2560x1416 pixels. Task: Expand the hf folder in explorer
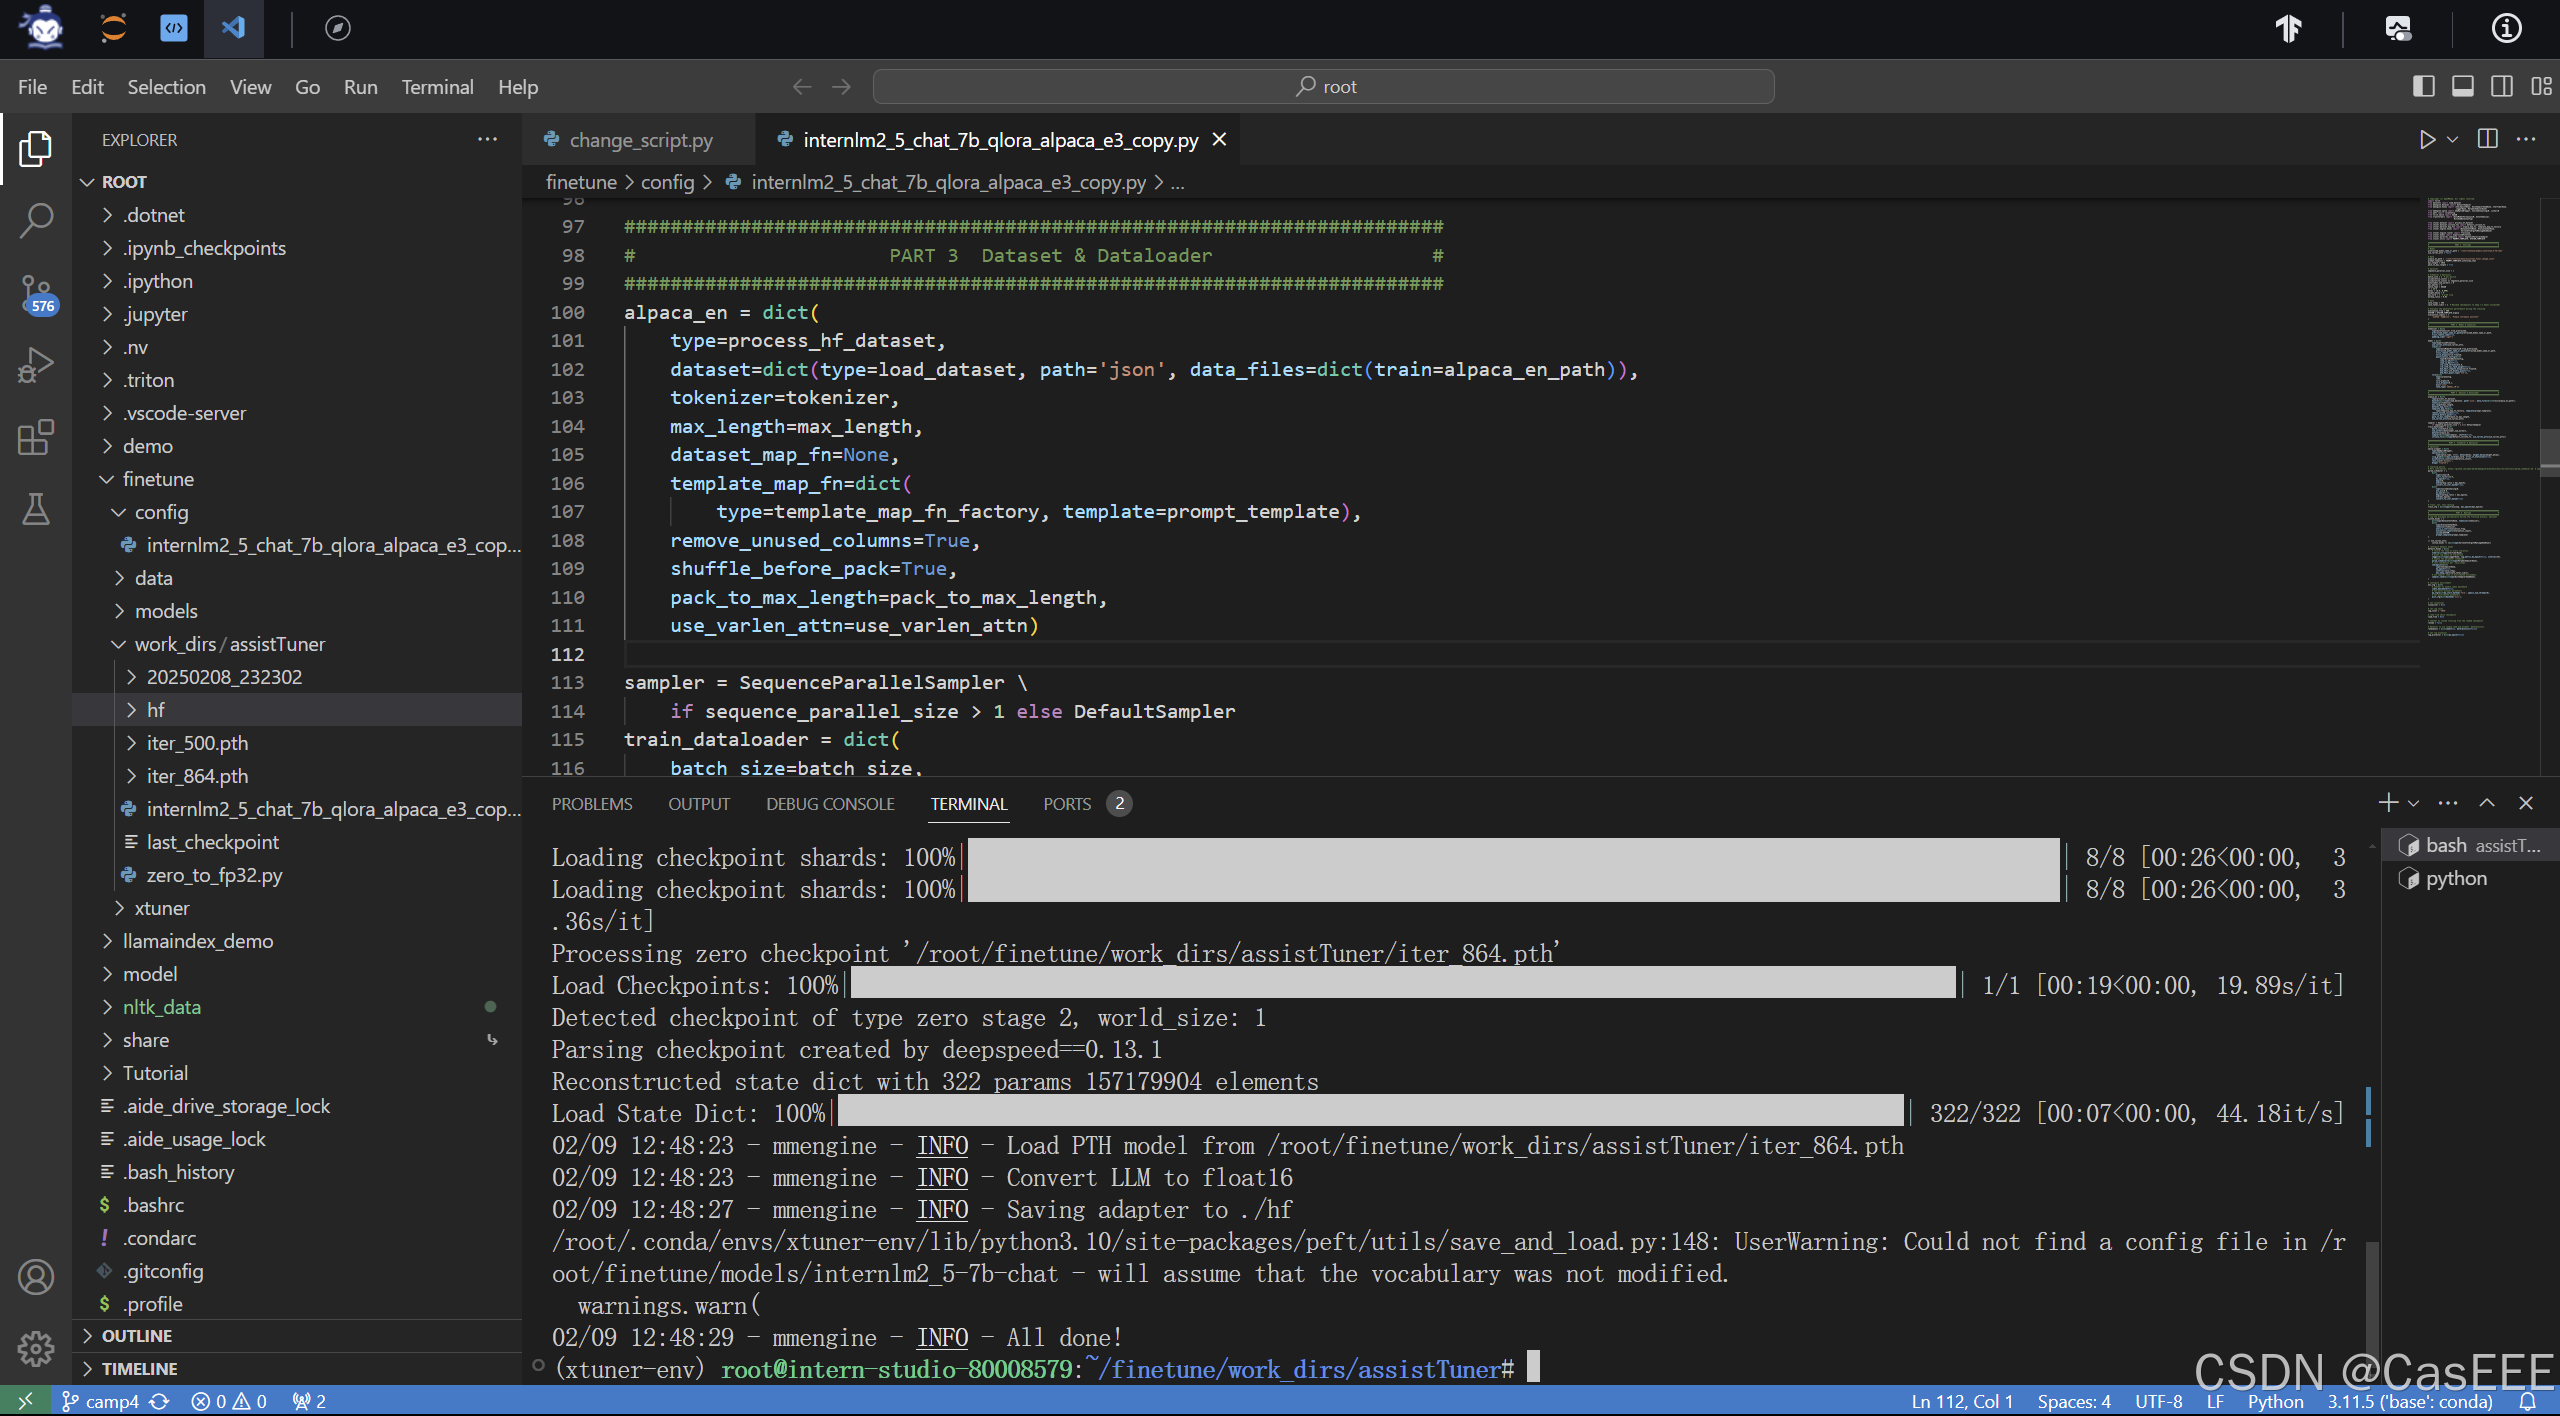(x=155, y=710)
